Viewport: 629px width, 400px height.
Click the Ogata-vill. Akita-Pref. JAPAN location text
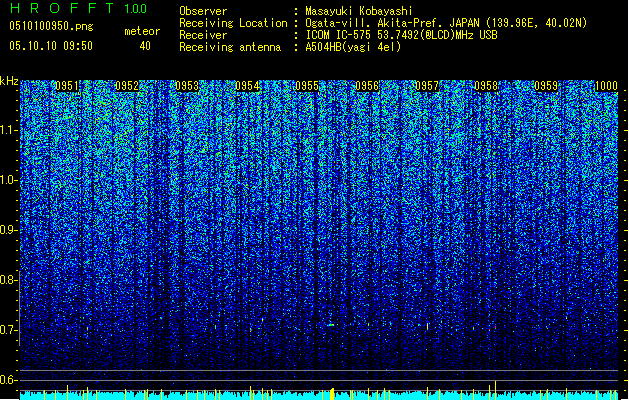click(x=446, y=23)
